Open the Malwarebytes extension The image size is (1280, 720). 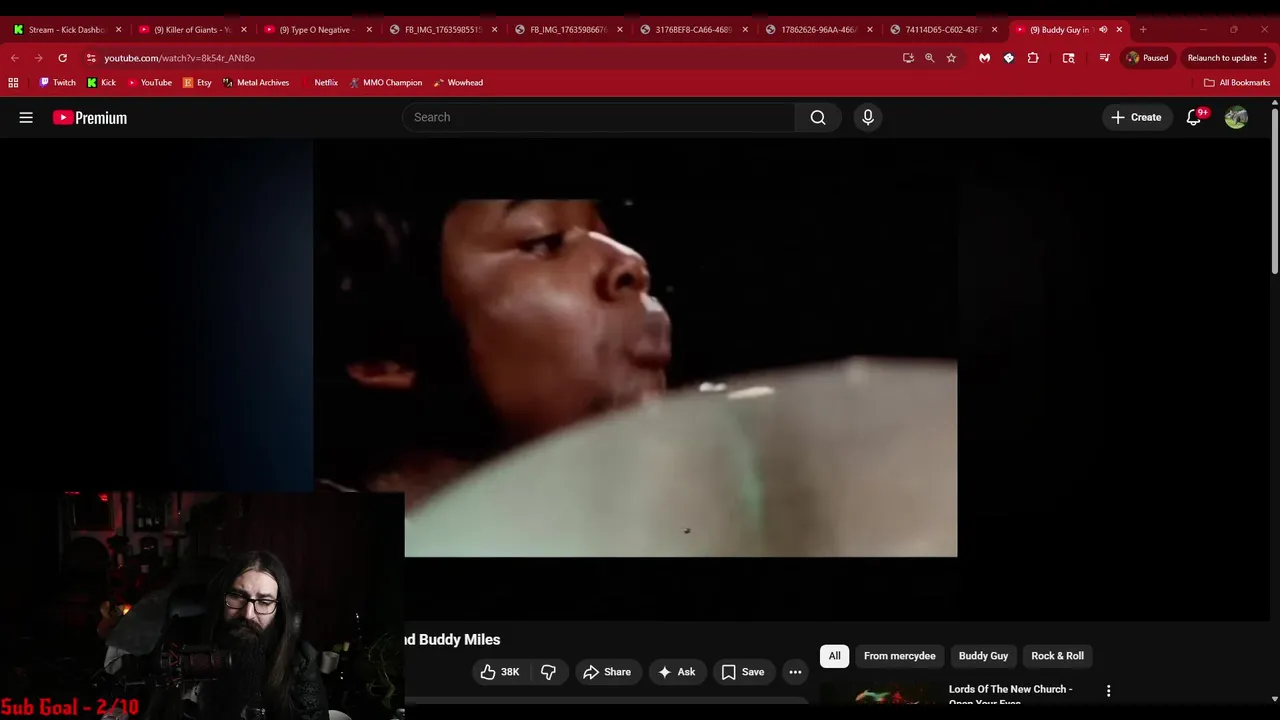coord(985,58)
